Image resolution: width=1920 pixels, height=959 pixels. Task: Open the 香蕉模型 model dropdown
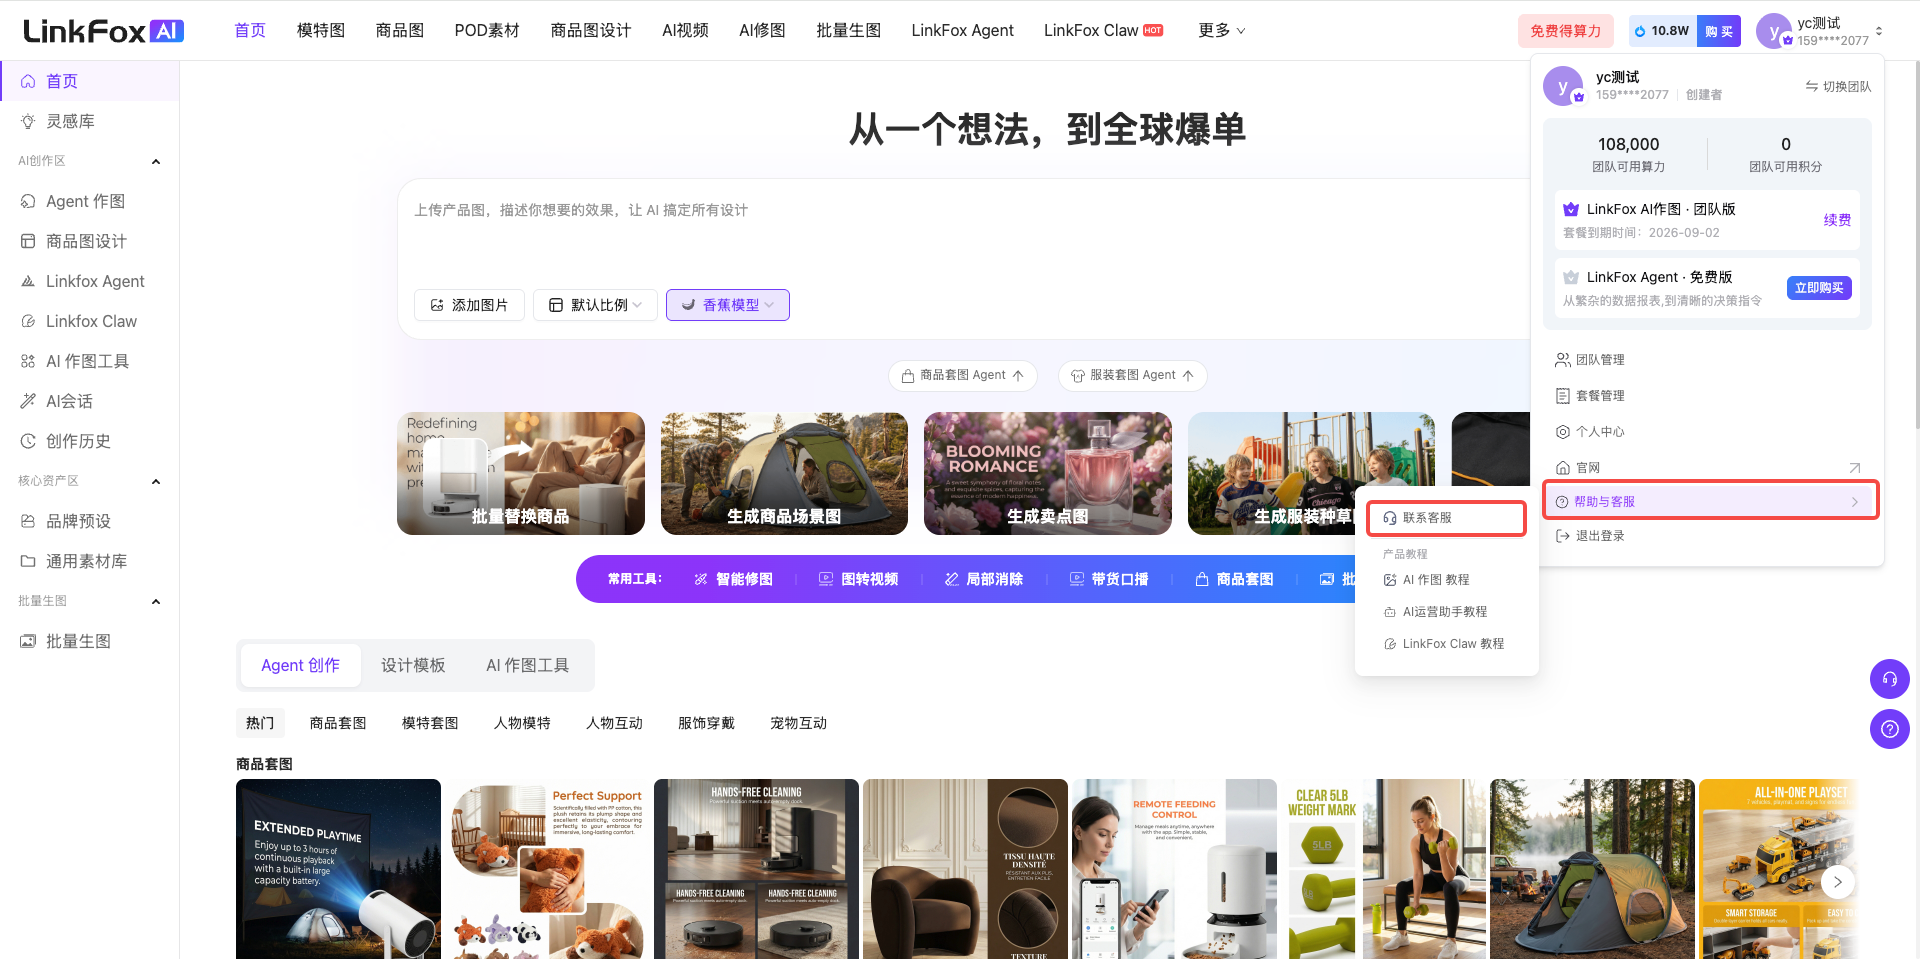tap(728, 305)
